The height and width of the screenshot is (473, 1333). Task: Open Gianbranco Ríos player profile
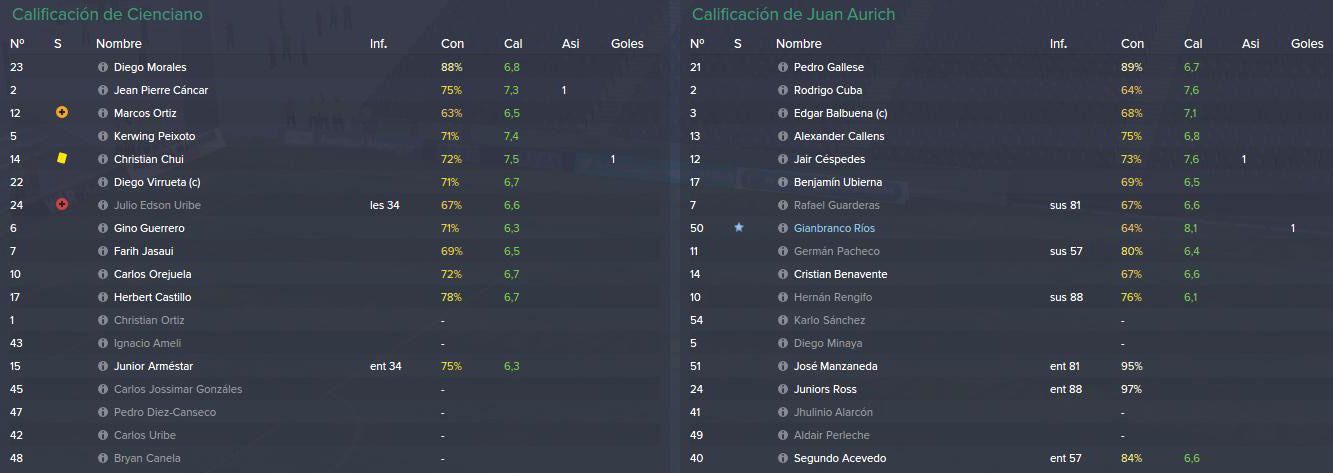pyautogui.click(x=834, y=228)
